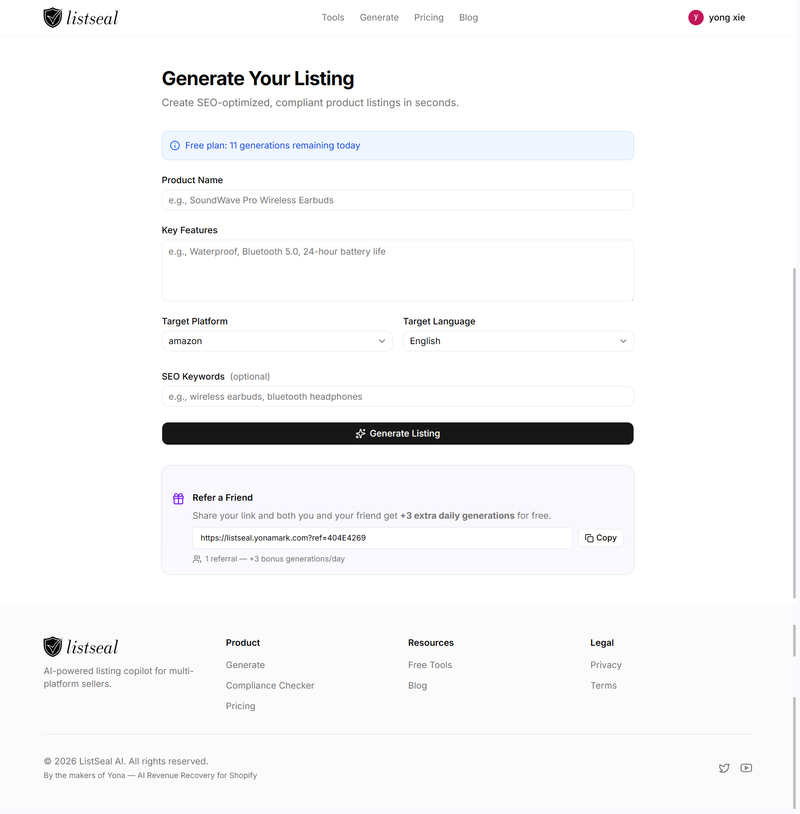Click the footer listseal shield logo
Viewport: 800px width, 814px height.
52,647
